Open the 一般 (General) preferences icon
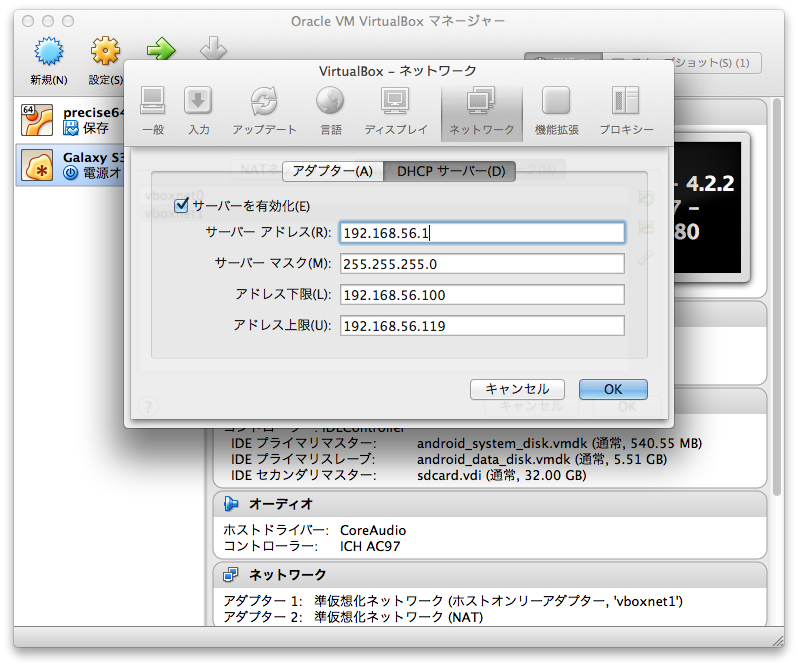The width and height of the screenshot is (798, 667). pyautogui.click(x=153, y=111)
